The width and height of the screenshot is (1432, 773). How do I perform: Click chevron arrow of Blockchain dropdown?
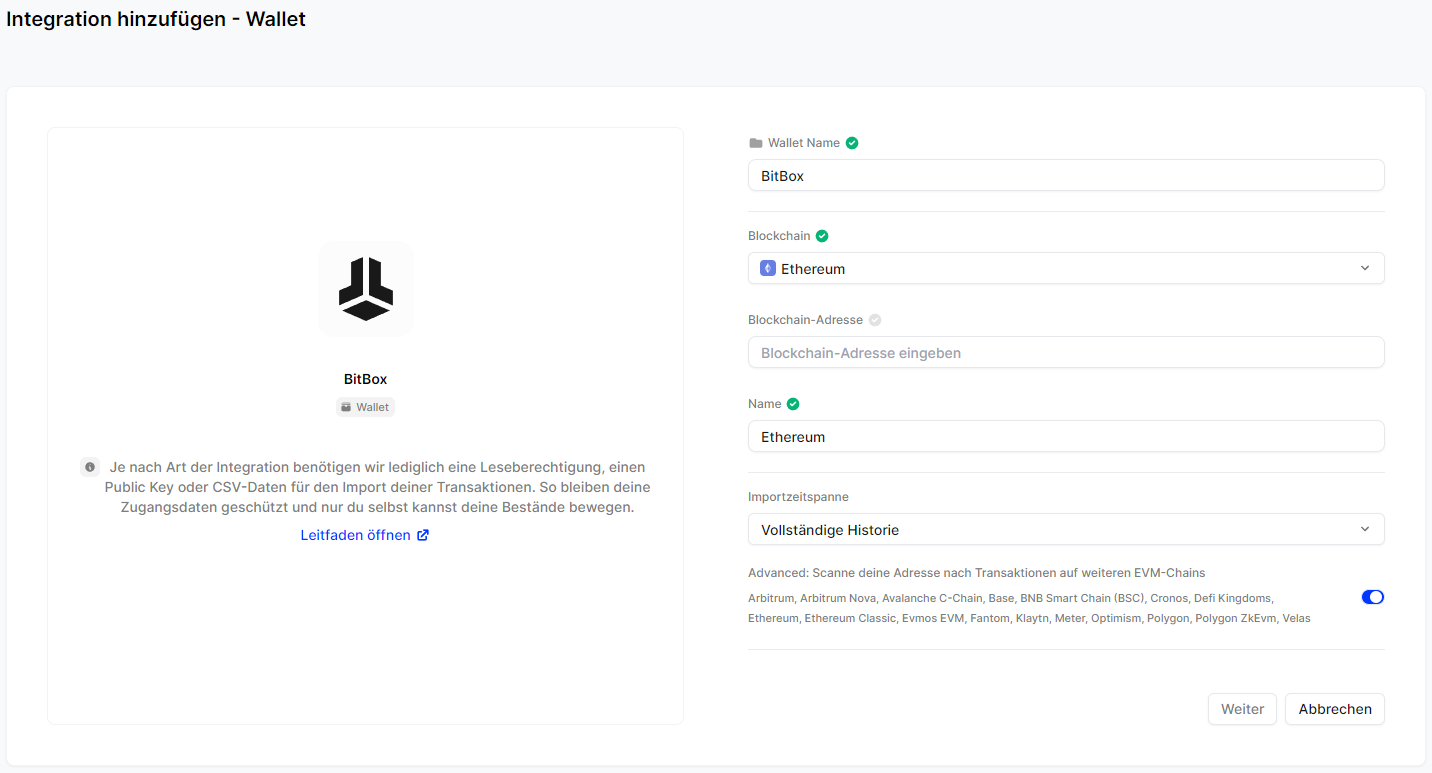tap(1365, 268)
